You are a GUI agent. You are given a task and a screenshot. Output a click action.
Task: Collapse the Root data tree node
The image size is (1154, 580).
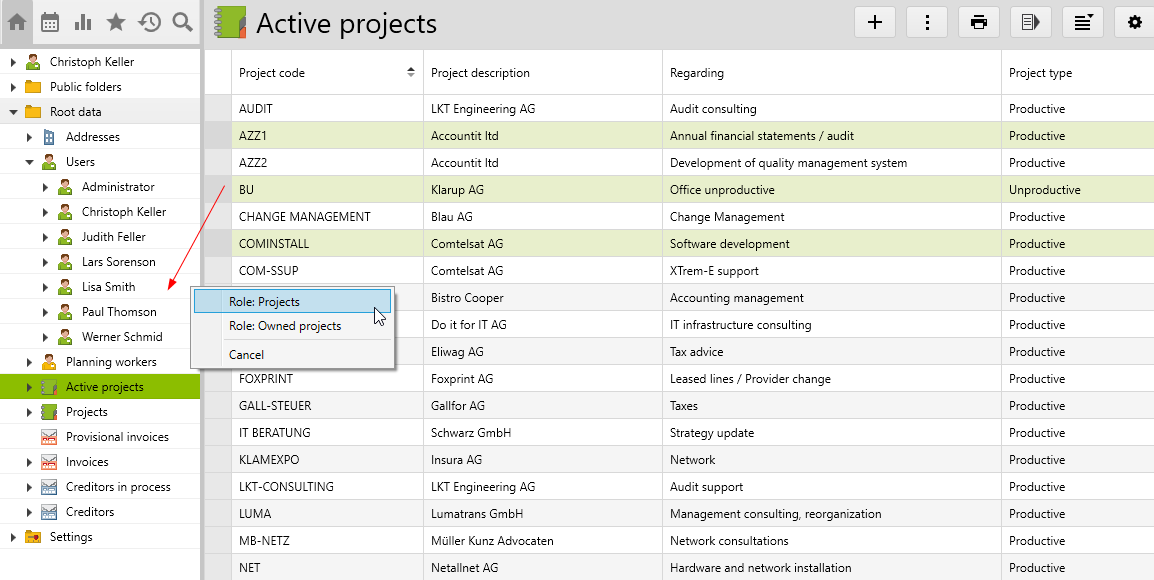click(x=13, y=112)
